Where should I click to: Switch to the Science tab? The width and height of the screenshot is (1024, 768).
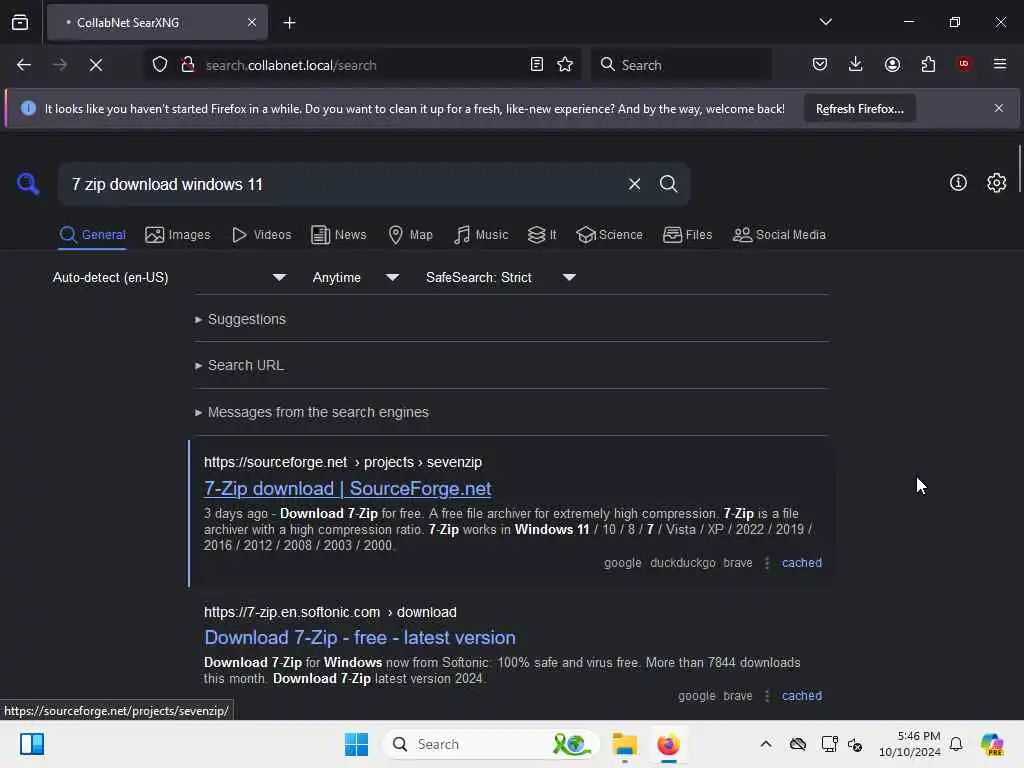tap(609, 234)
